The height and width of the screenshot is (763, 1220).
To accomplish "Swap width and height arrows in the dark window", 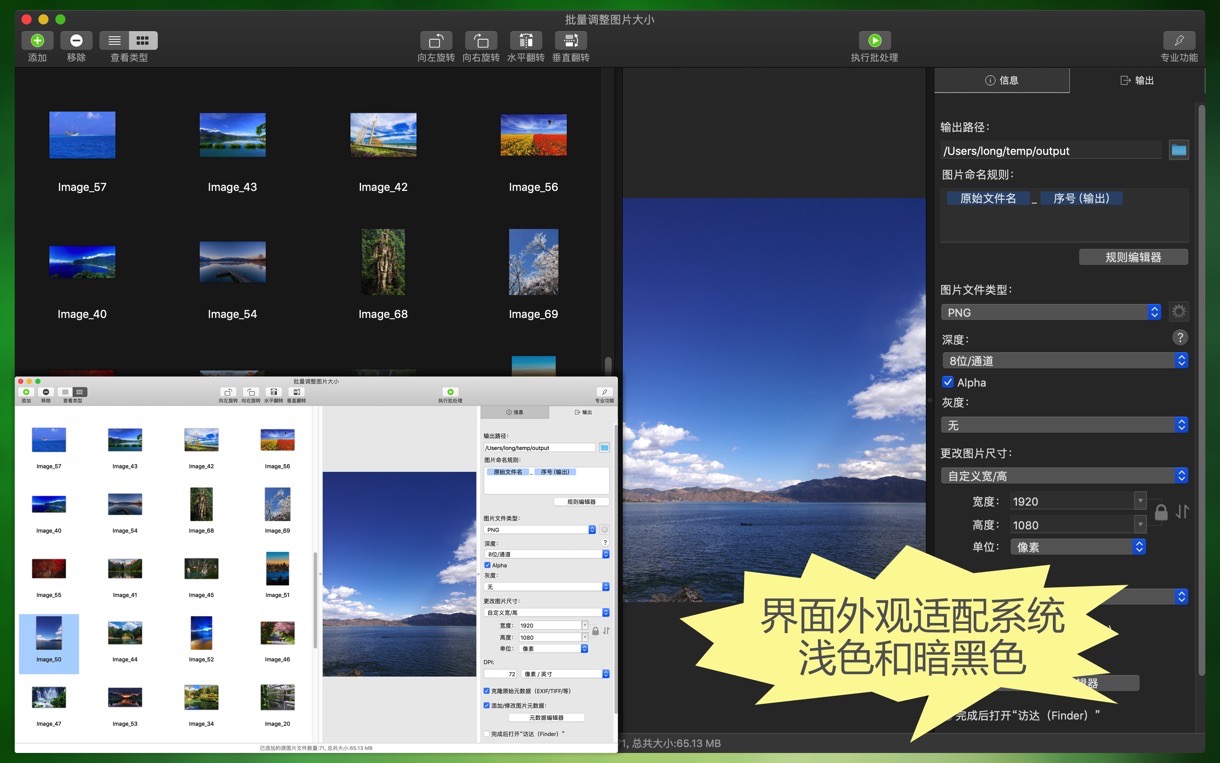I will tap(1182, 512).
